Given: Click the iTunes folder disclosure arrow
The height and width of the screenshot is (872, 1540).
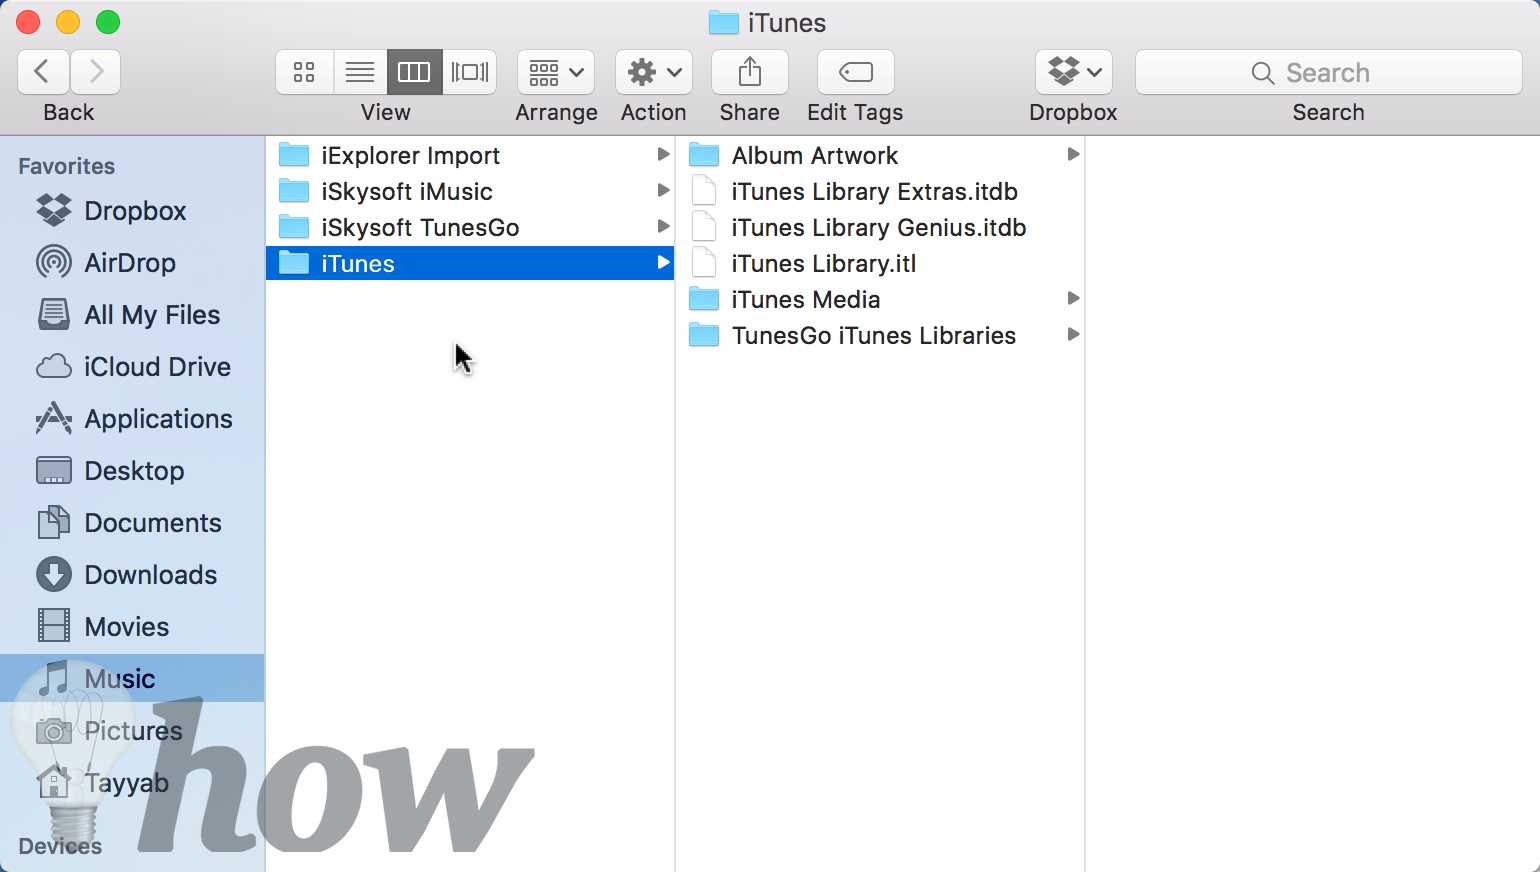Looking at the screenshot, I should (662, 263).
